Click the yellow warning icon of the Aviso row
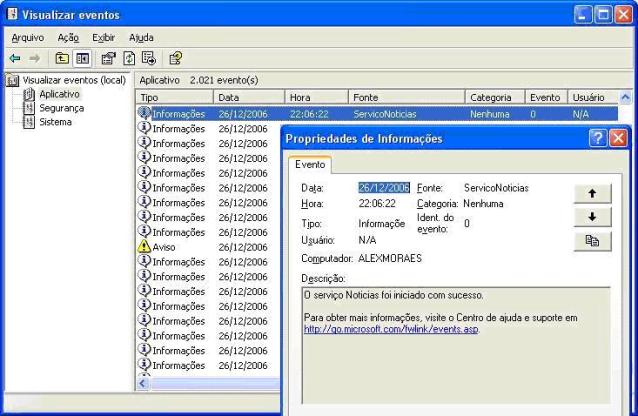This screenshot has width=638, height=416. point(144,246)
